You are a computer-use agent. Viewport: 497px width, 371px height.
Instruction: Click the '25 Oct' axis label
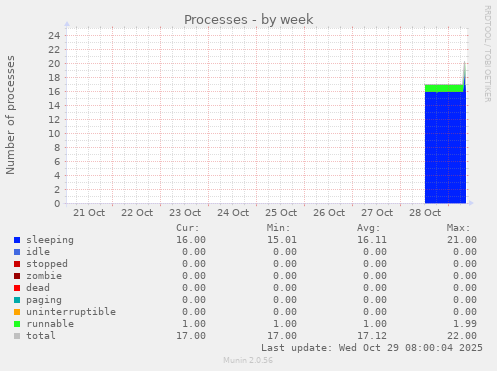point(281,213)
